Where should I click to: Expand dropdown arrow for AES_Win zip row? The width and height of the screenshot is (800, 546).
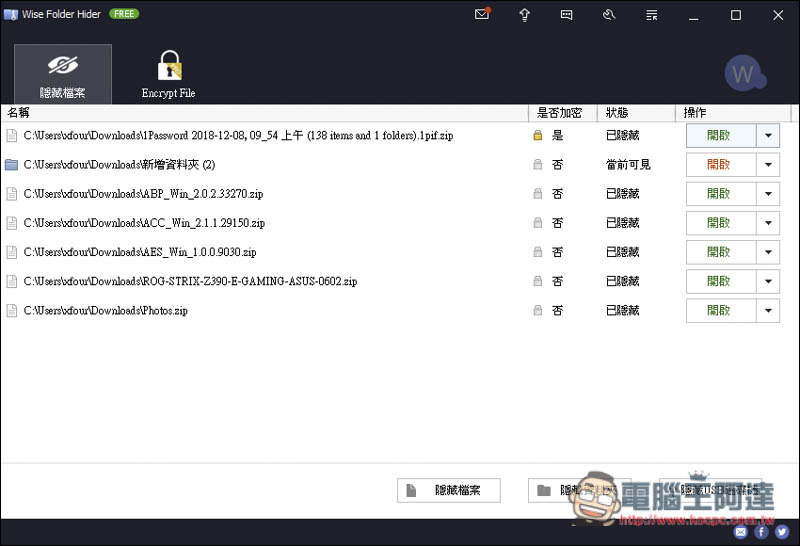[x=768, y=252]
